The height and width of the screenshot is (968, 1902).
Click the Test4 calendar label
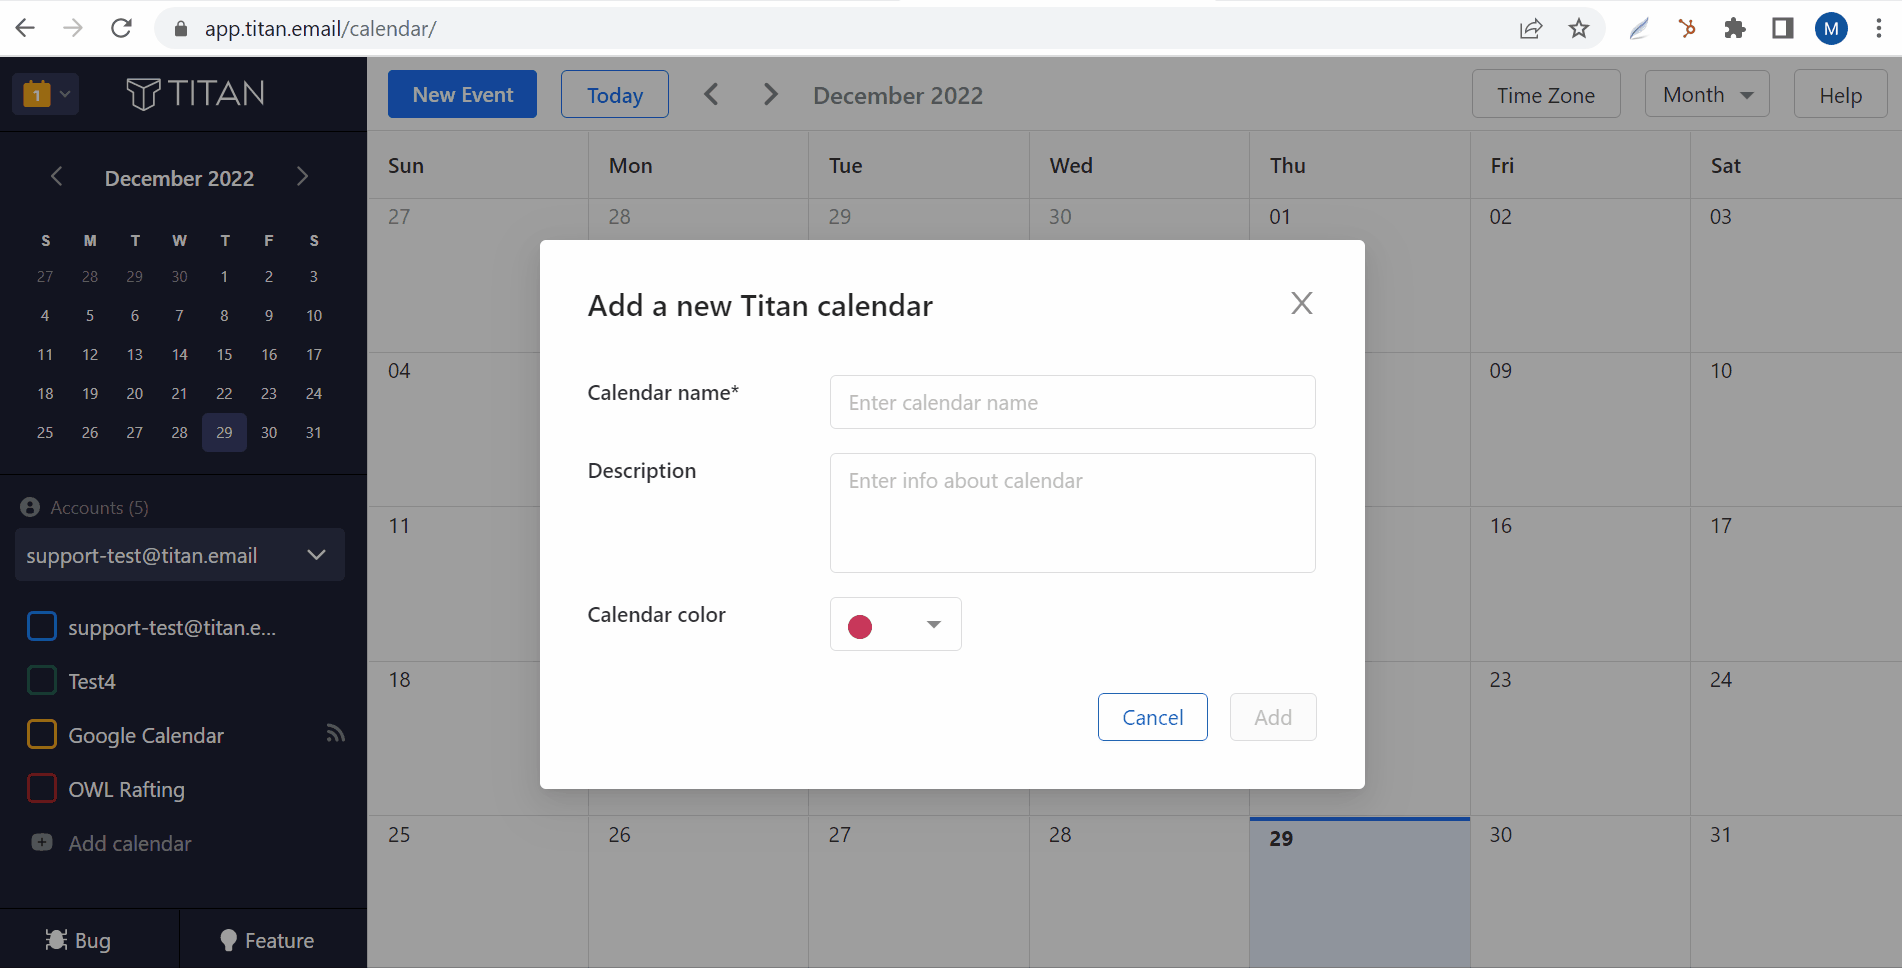click(x=92, y=681)
